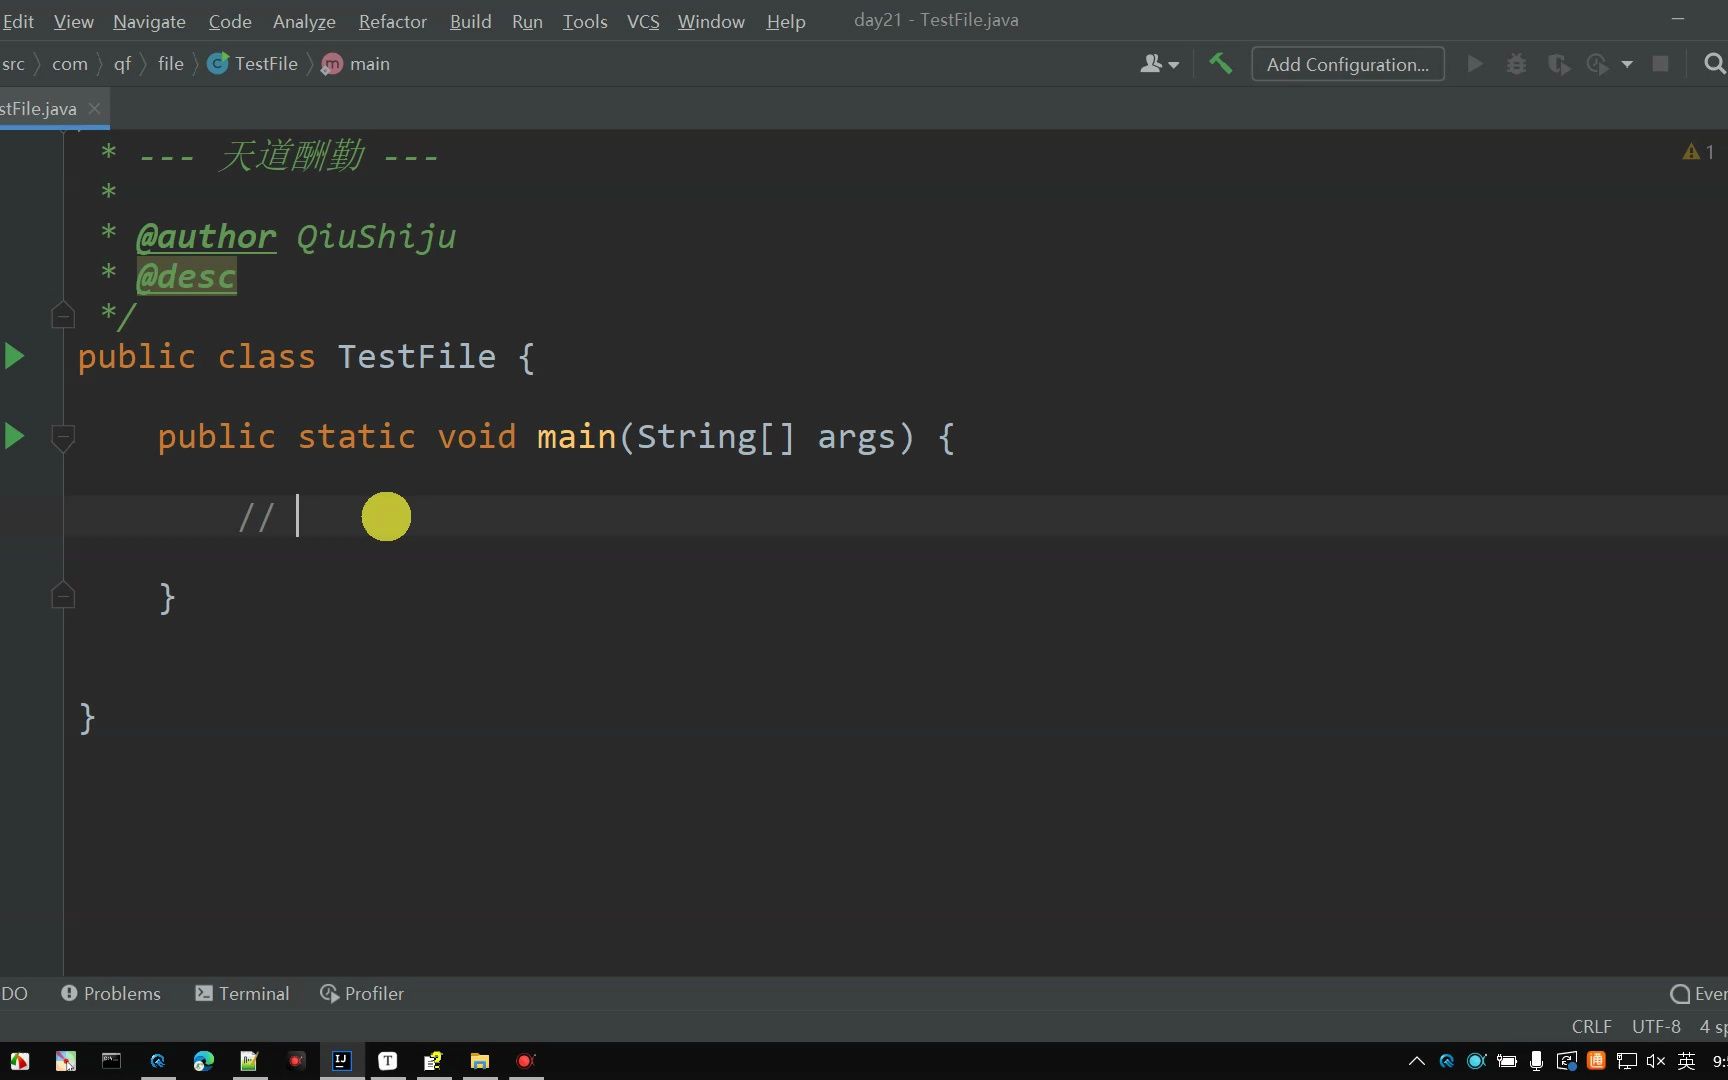1728x1080 pixels.
Task: Click the @desc tag in the Javadoc
Action: coord(186,276)
